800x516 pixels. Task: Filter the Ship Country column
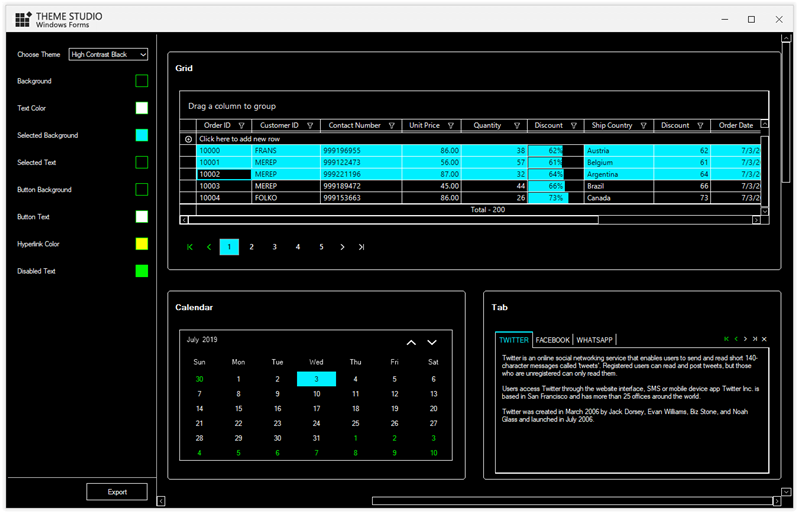tap(643, 126)
